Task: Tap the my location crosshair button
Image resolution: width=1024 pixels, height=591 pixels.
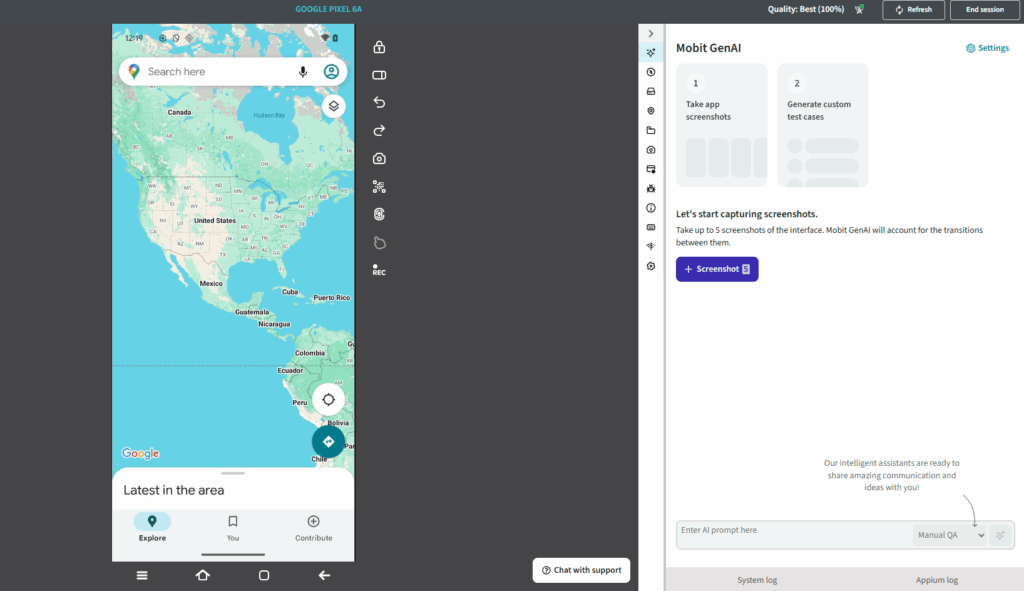Action: click(x=328, y=399)
